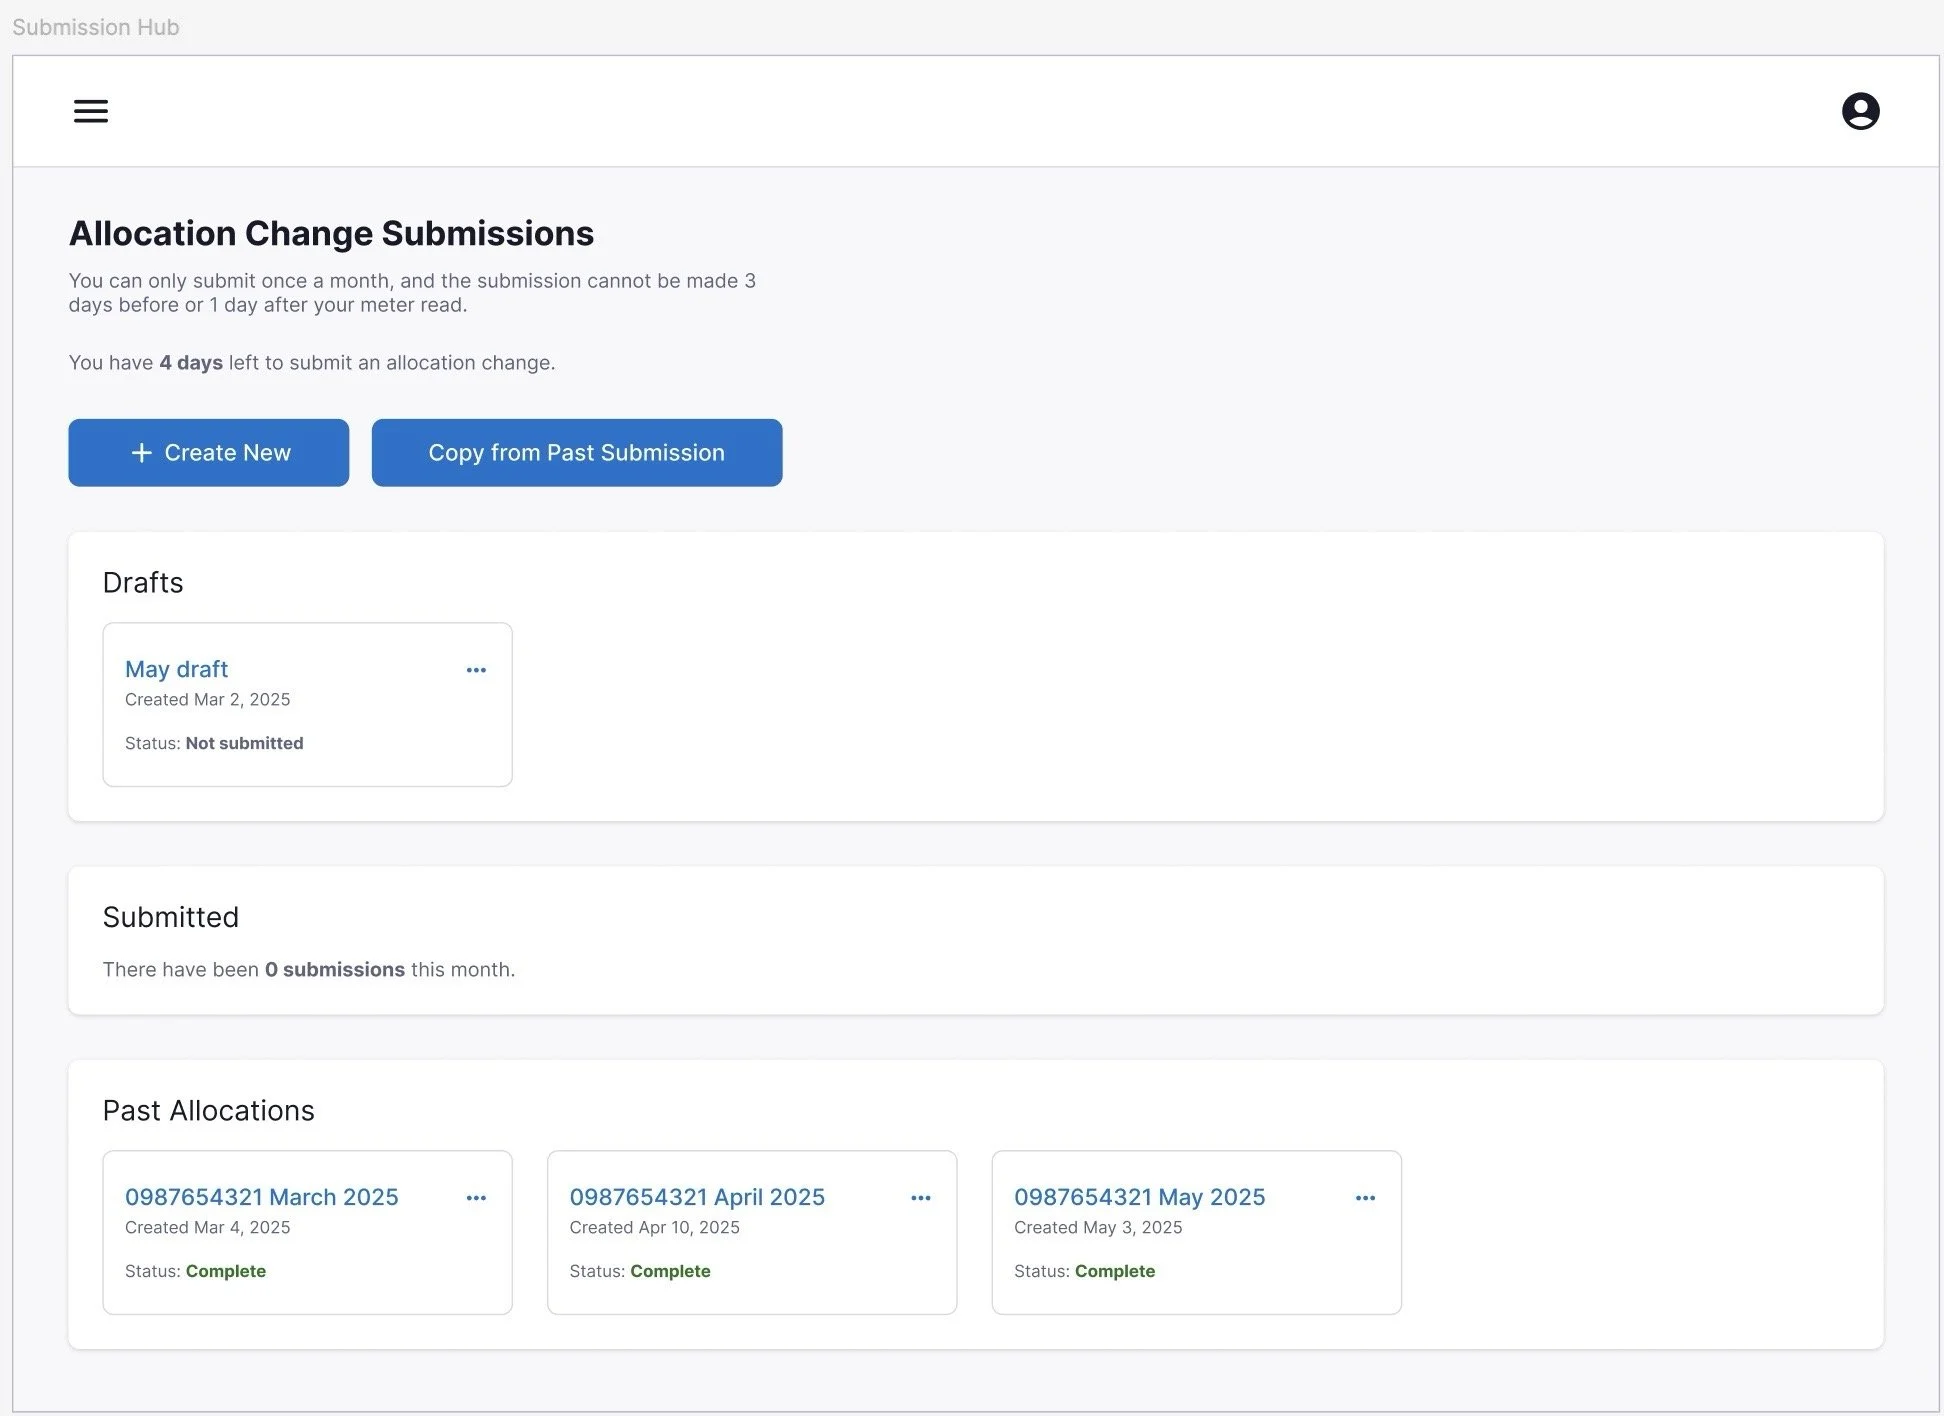Click the Past Allocations section heading
Viewport: 1944px width, 1416px height.
(x=208, y=1111)
